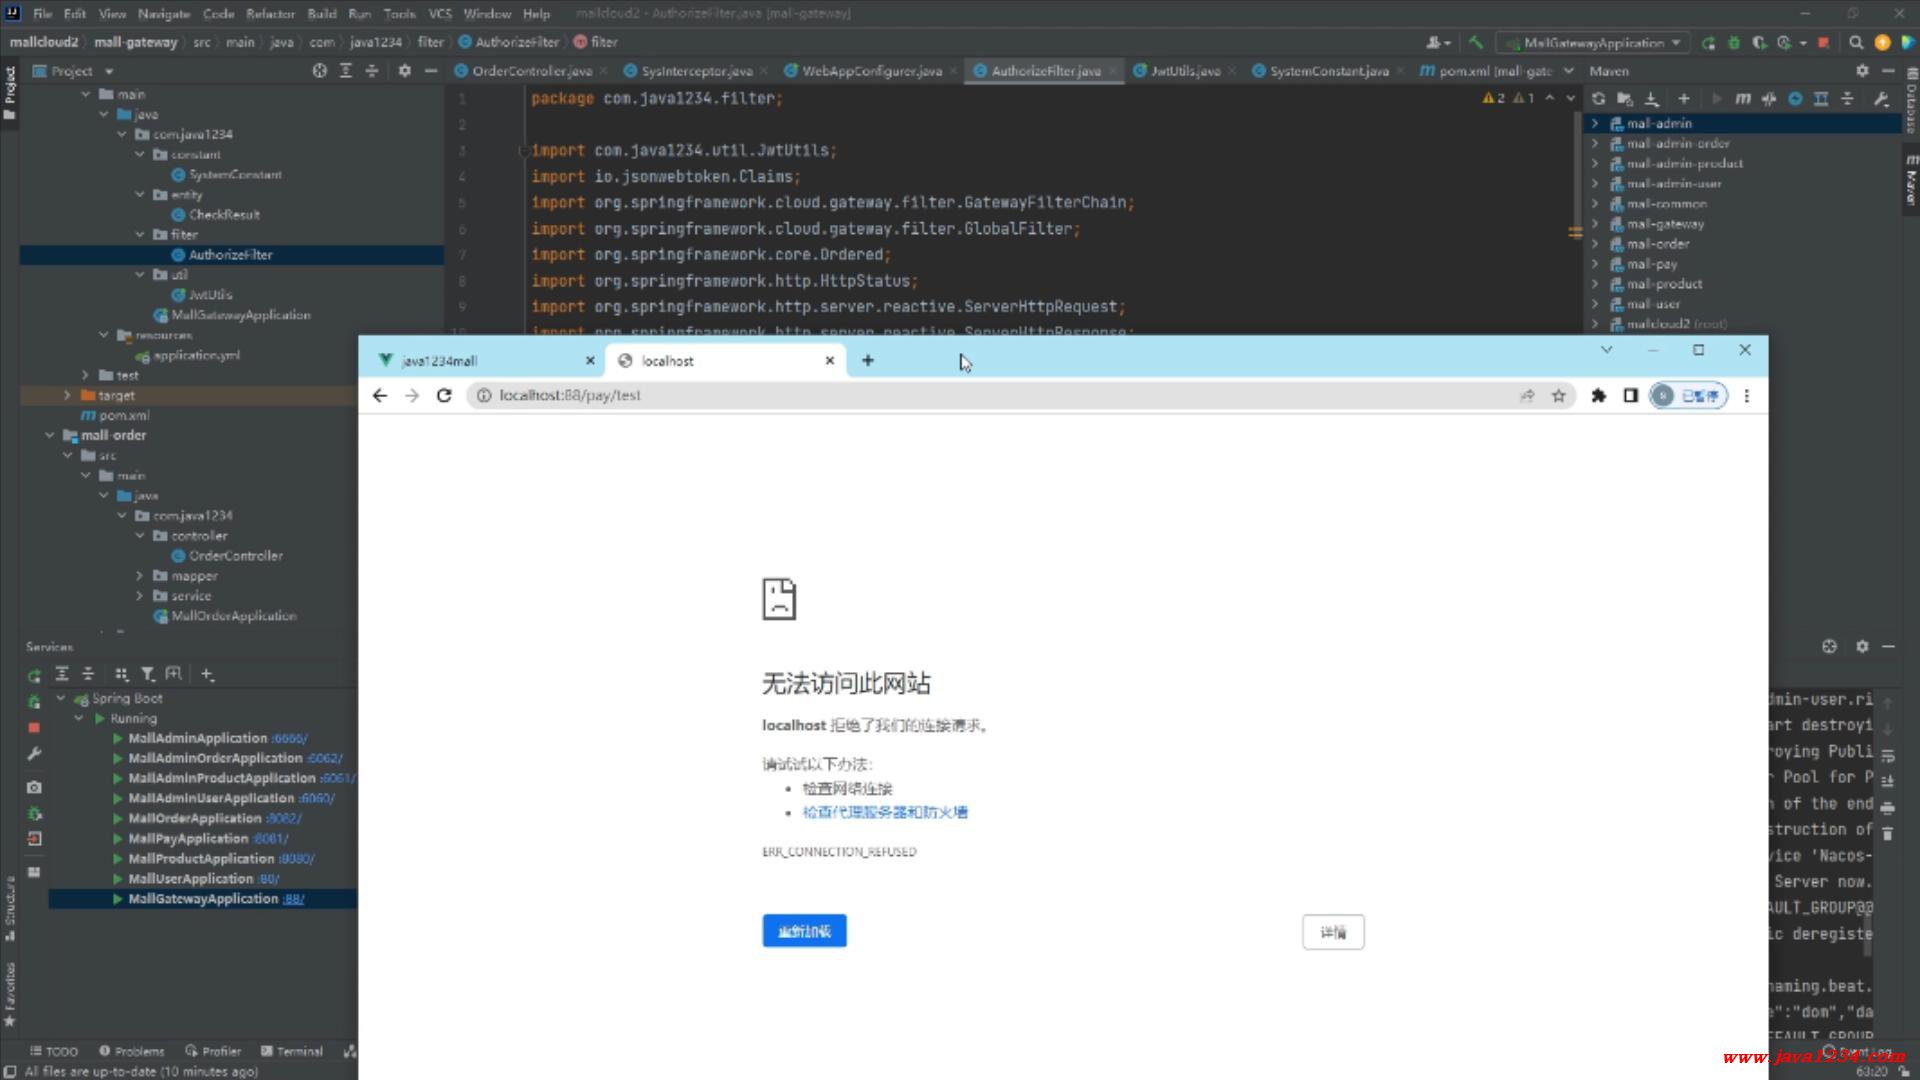Image resolution: width=1920 pixels, height=1080 pixels.
Task: Stop the running application red square
Action: tap(1823, 42)
